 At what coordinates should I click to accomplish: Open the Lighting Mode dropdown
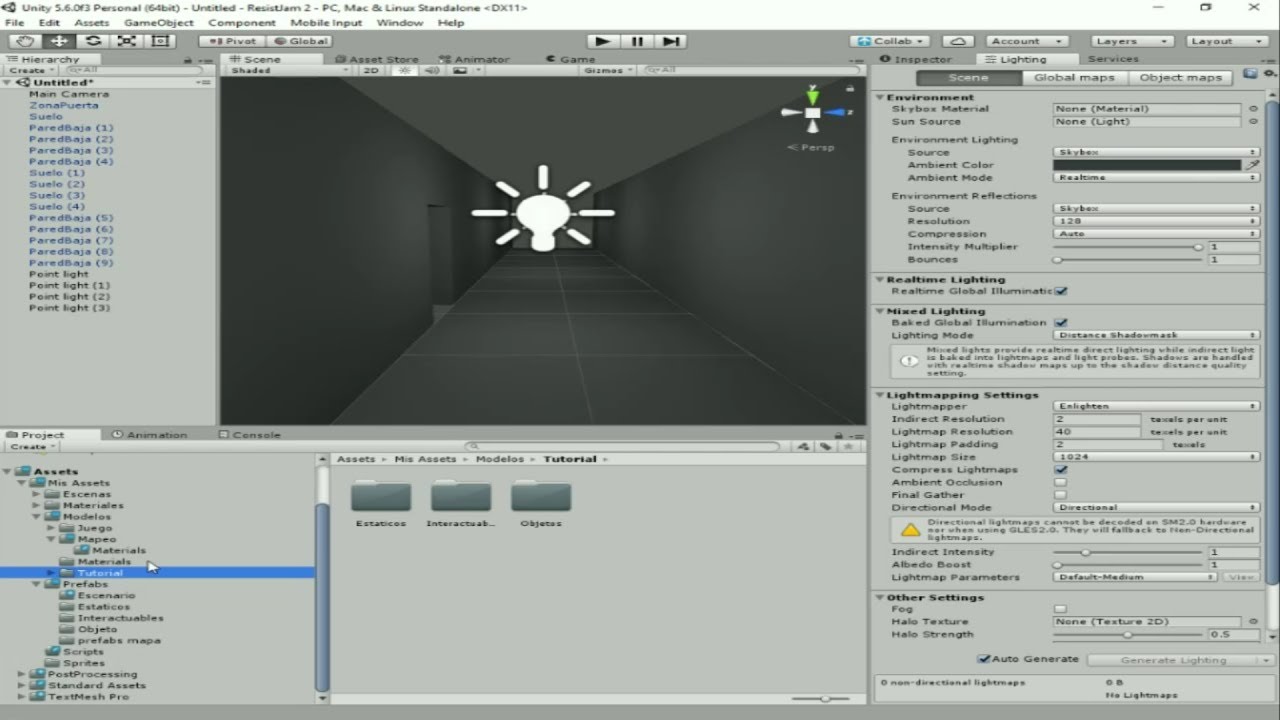coord(1157,336)
